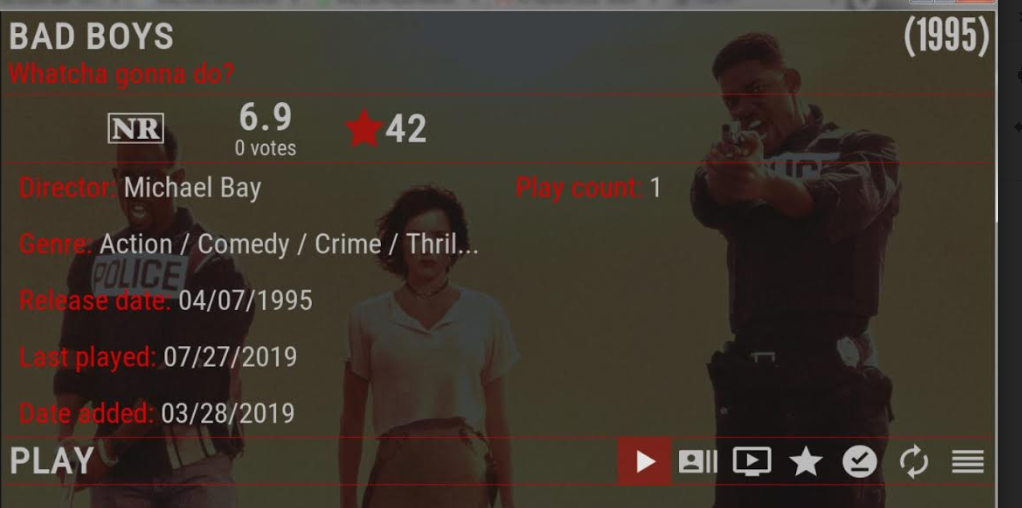1022x508 pixels.
Task: Start the movie with the red Play button
Action: pyautogui.click(x=644, y=461)
